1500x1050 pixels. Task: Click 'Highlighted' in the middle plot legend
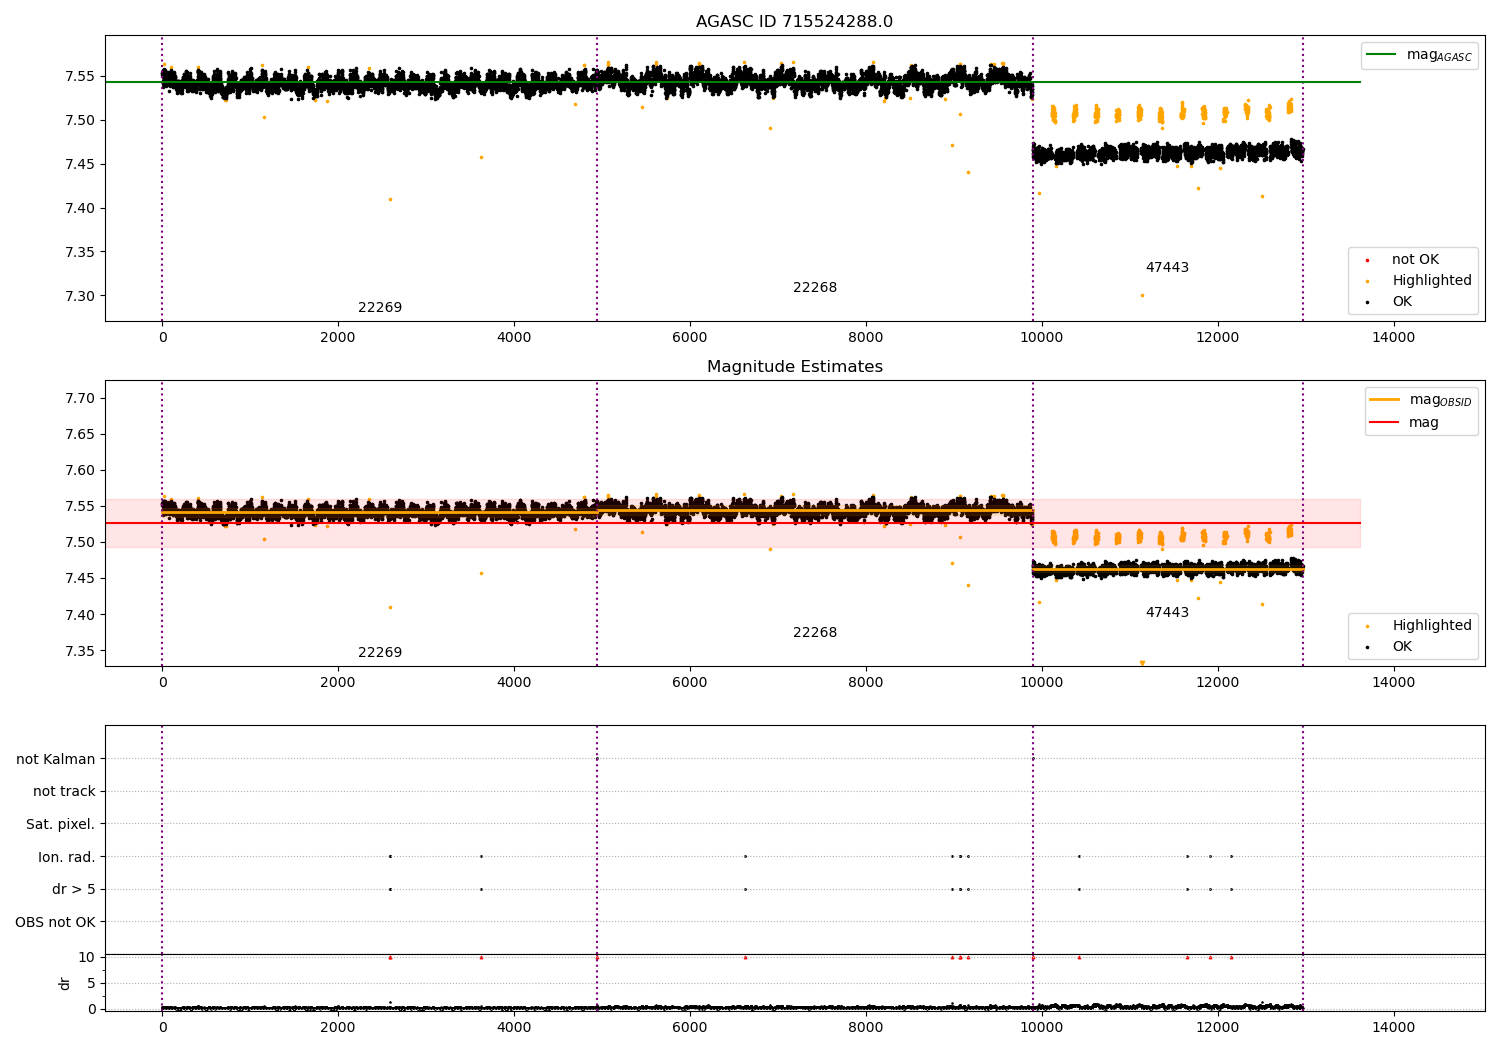point(1432,625)
